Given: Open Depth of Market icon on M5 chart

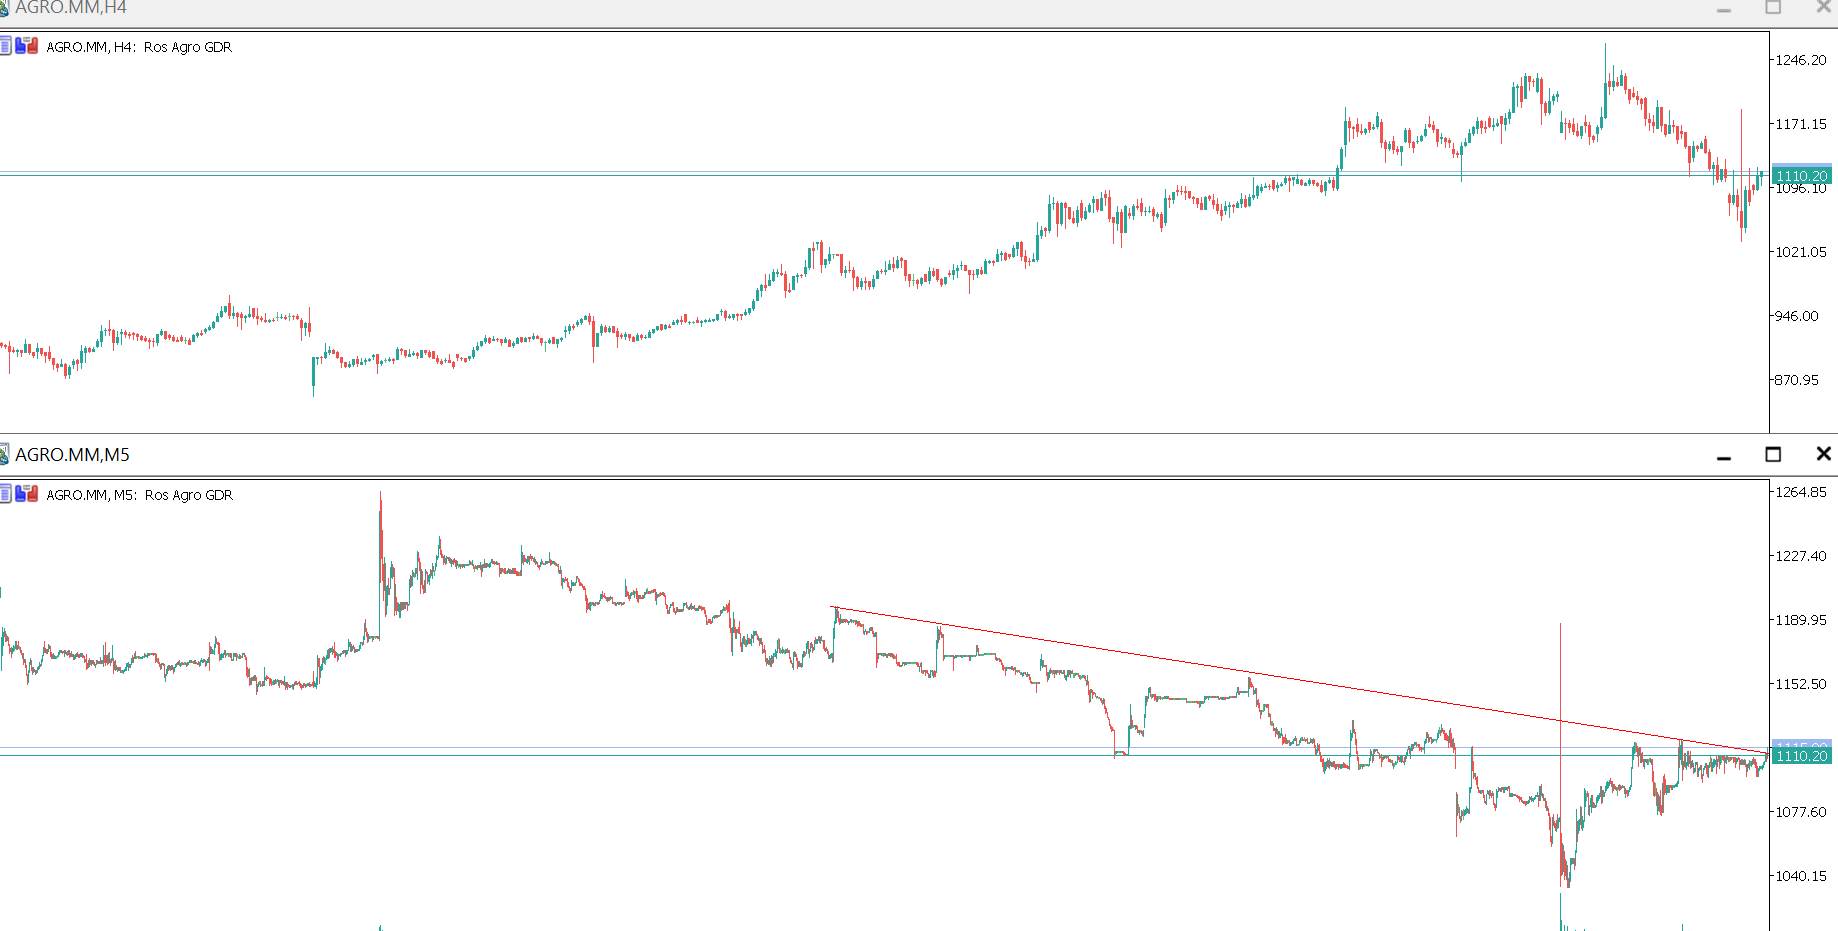Looking at the screenshot, I should (x=5, y=494).
